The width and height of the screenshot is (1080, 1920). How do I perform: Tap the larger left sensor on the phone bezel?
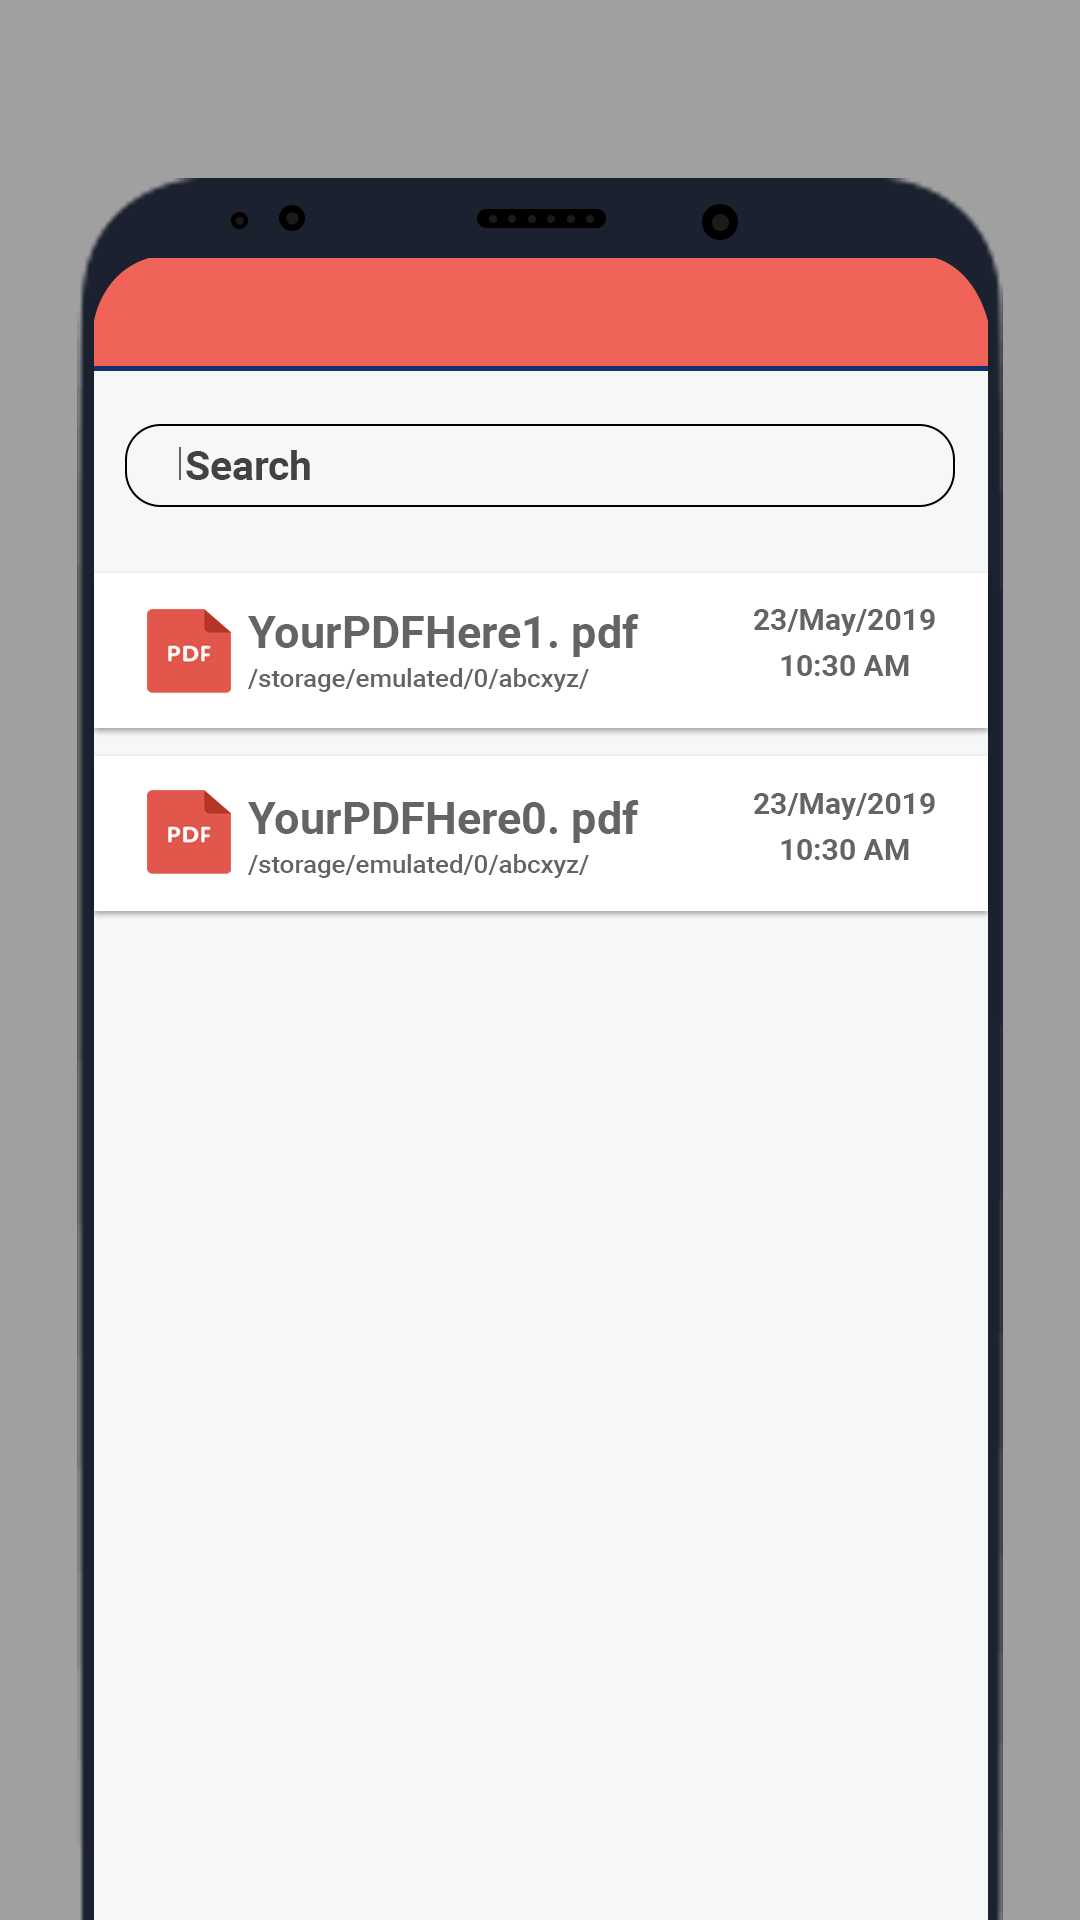pyautogui.click(x=292, y=218)
